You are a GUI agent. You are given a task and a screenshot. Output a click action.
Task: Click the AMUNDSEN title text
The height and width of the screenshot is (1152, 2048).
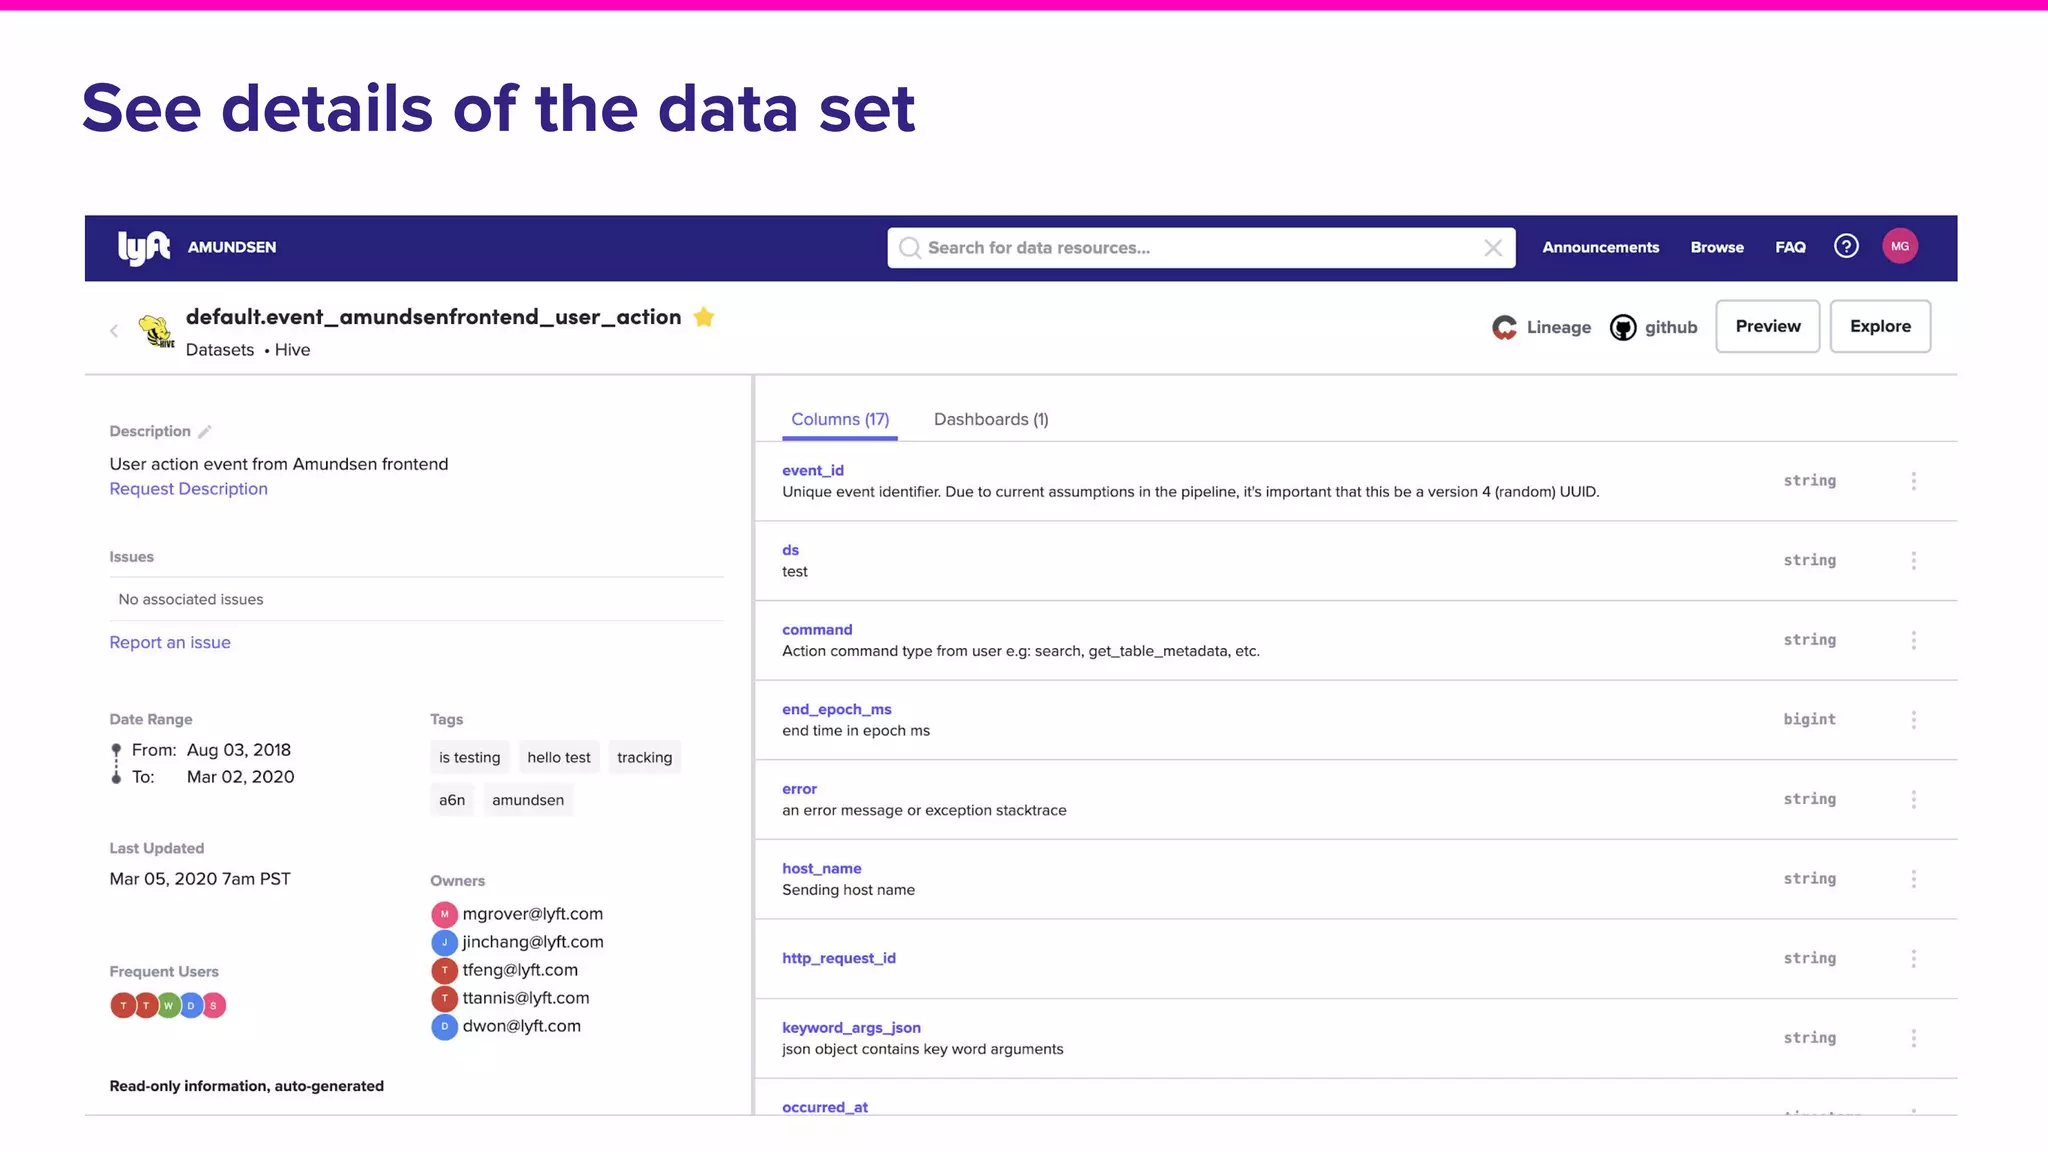[x=232, y=247]
